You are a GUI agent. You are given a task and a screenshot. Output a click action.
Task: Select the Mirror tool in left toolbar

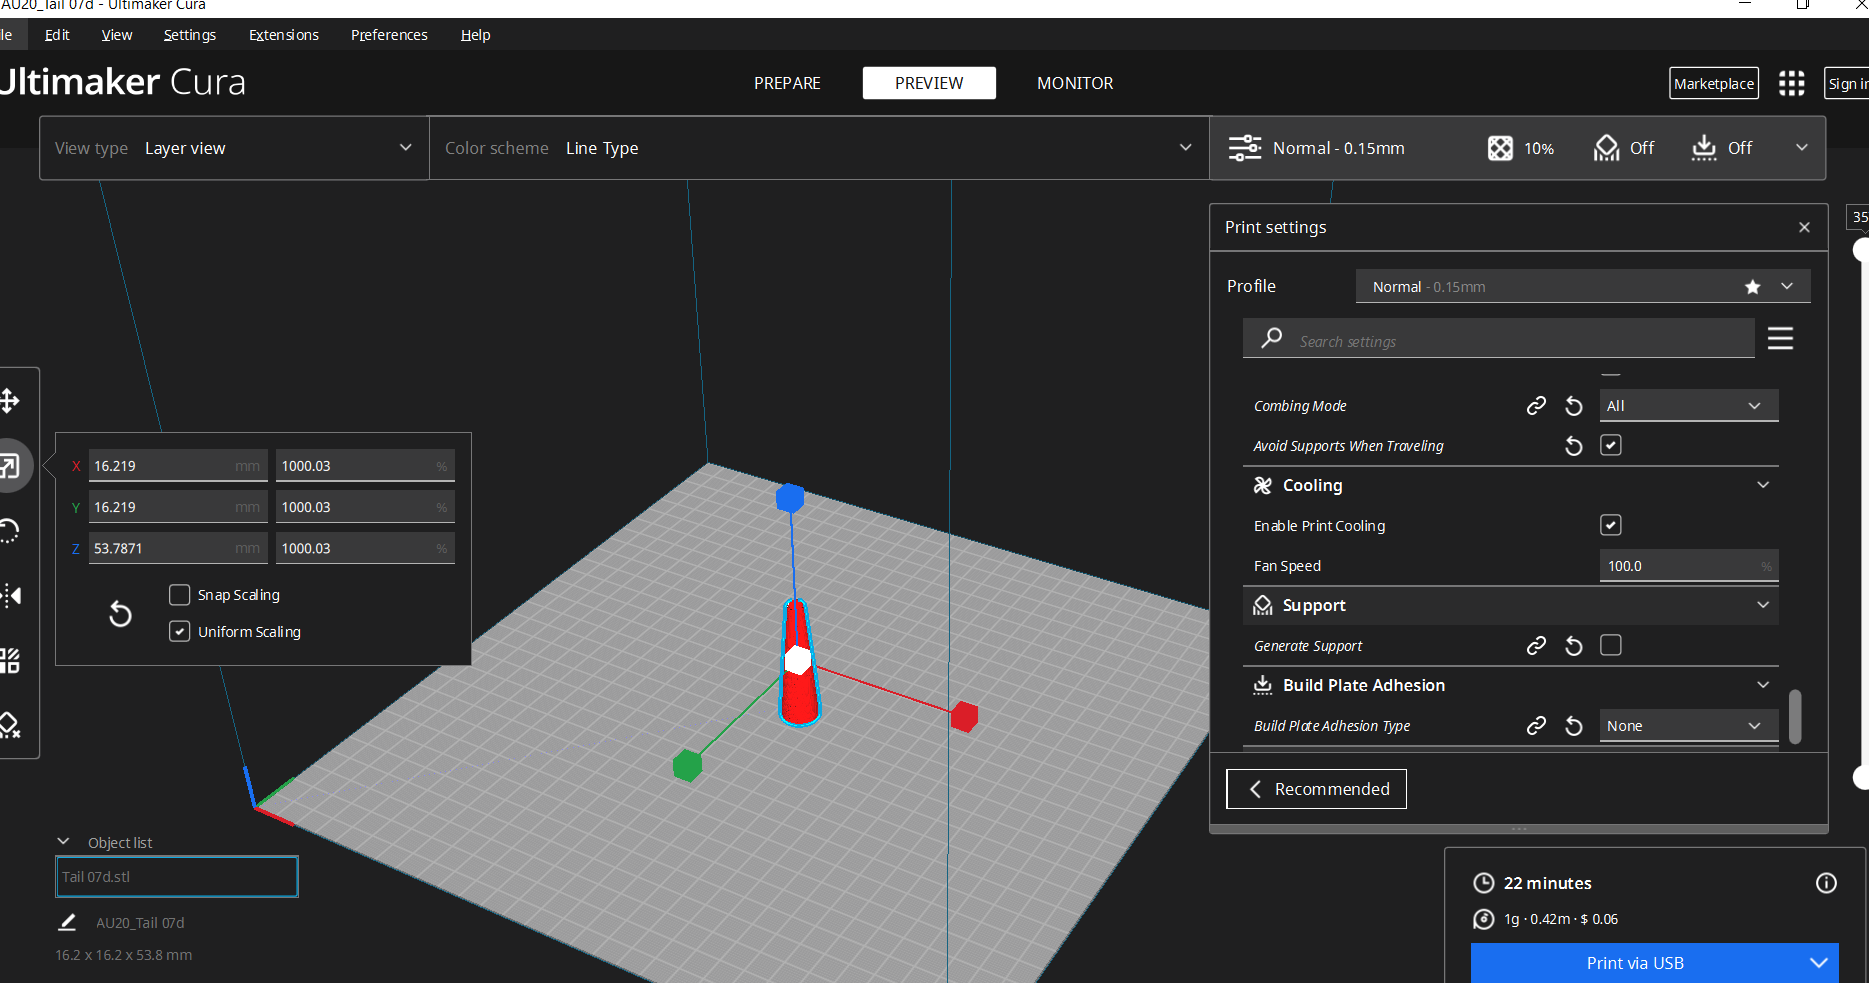pyautogui.click(x=10, y=596)
